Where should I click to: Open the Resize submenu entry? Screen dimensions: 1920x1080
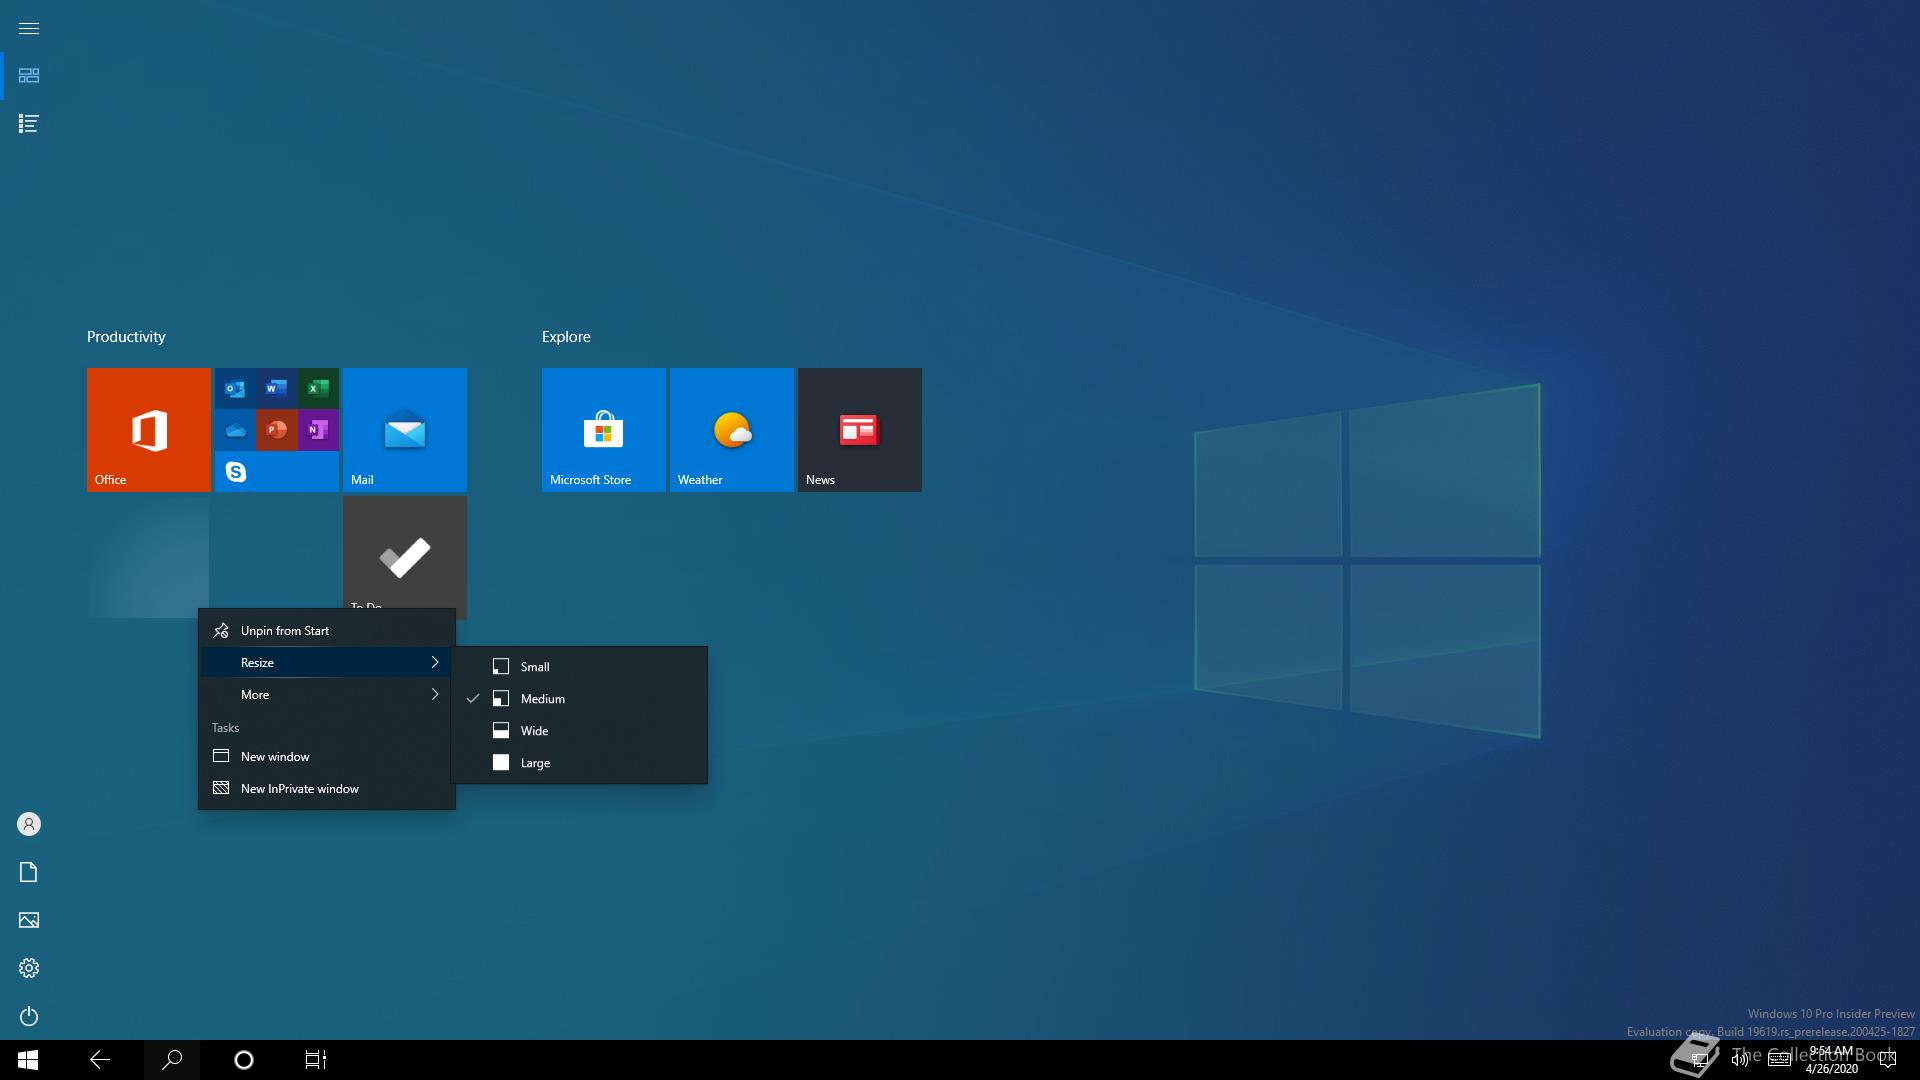point(327,663)
